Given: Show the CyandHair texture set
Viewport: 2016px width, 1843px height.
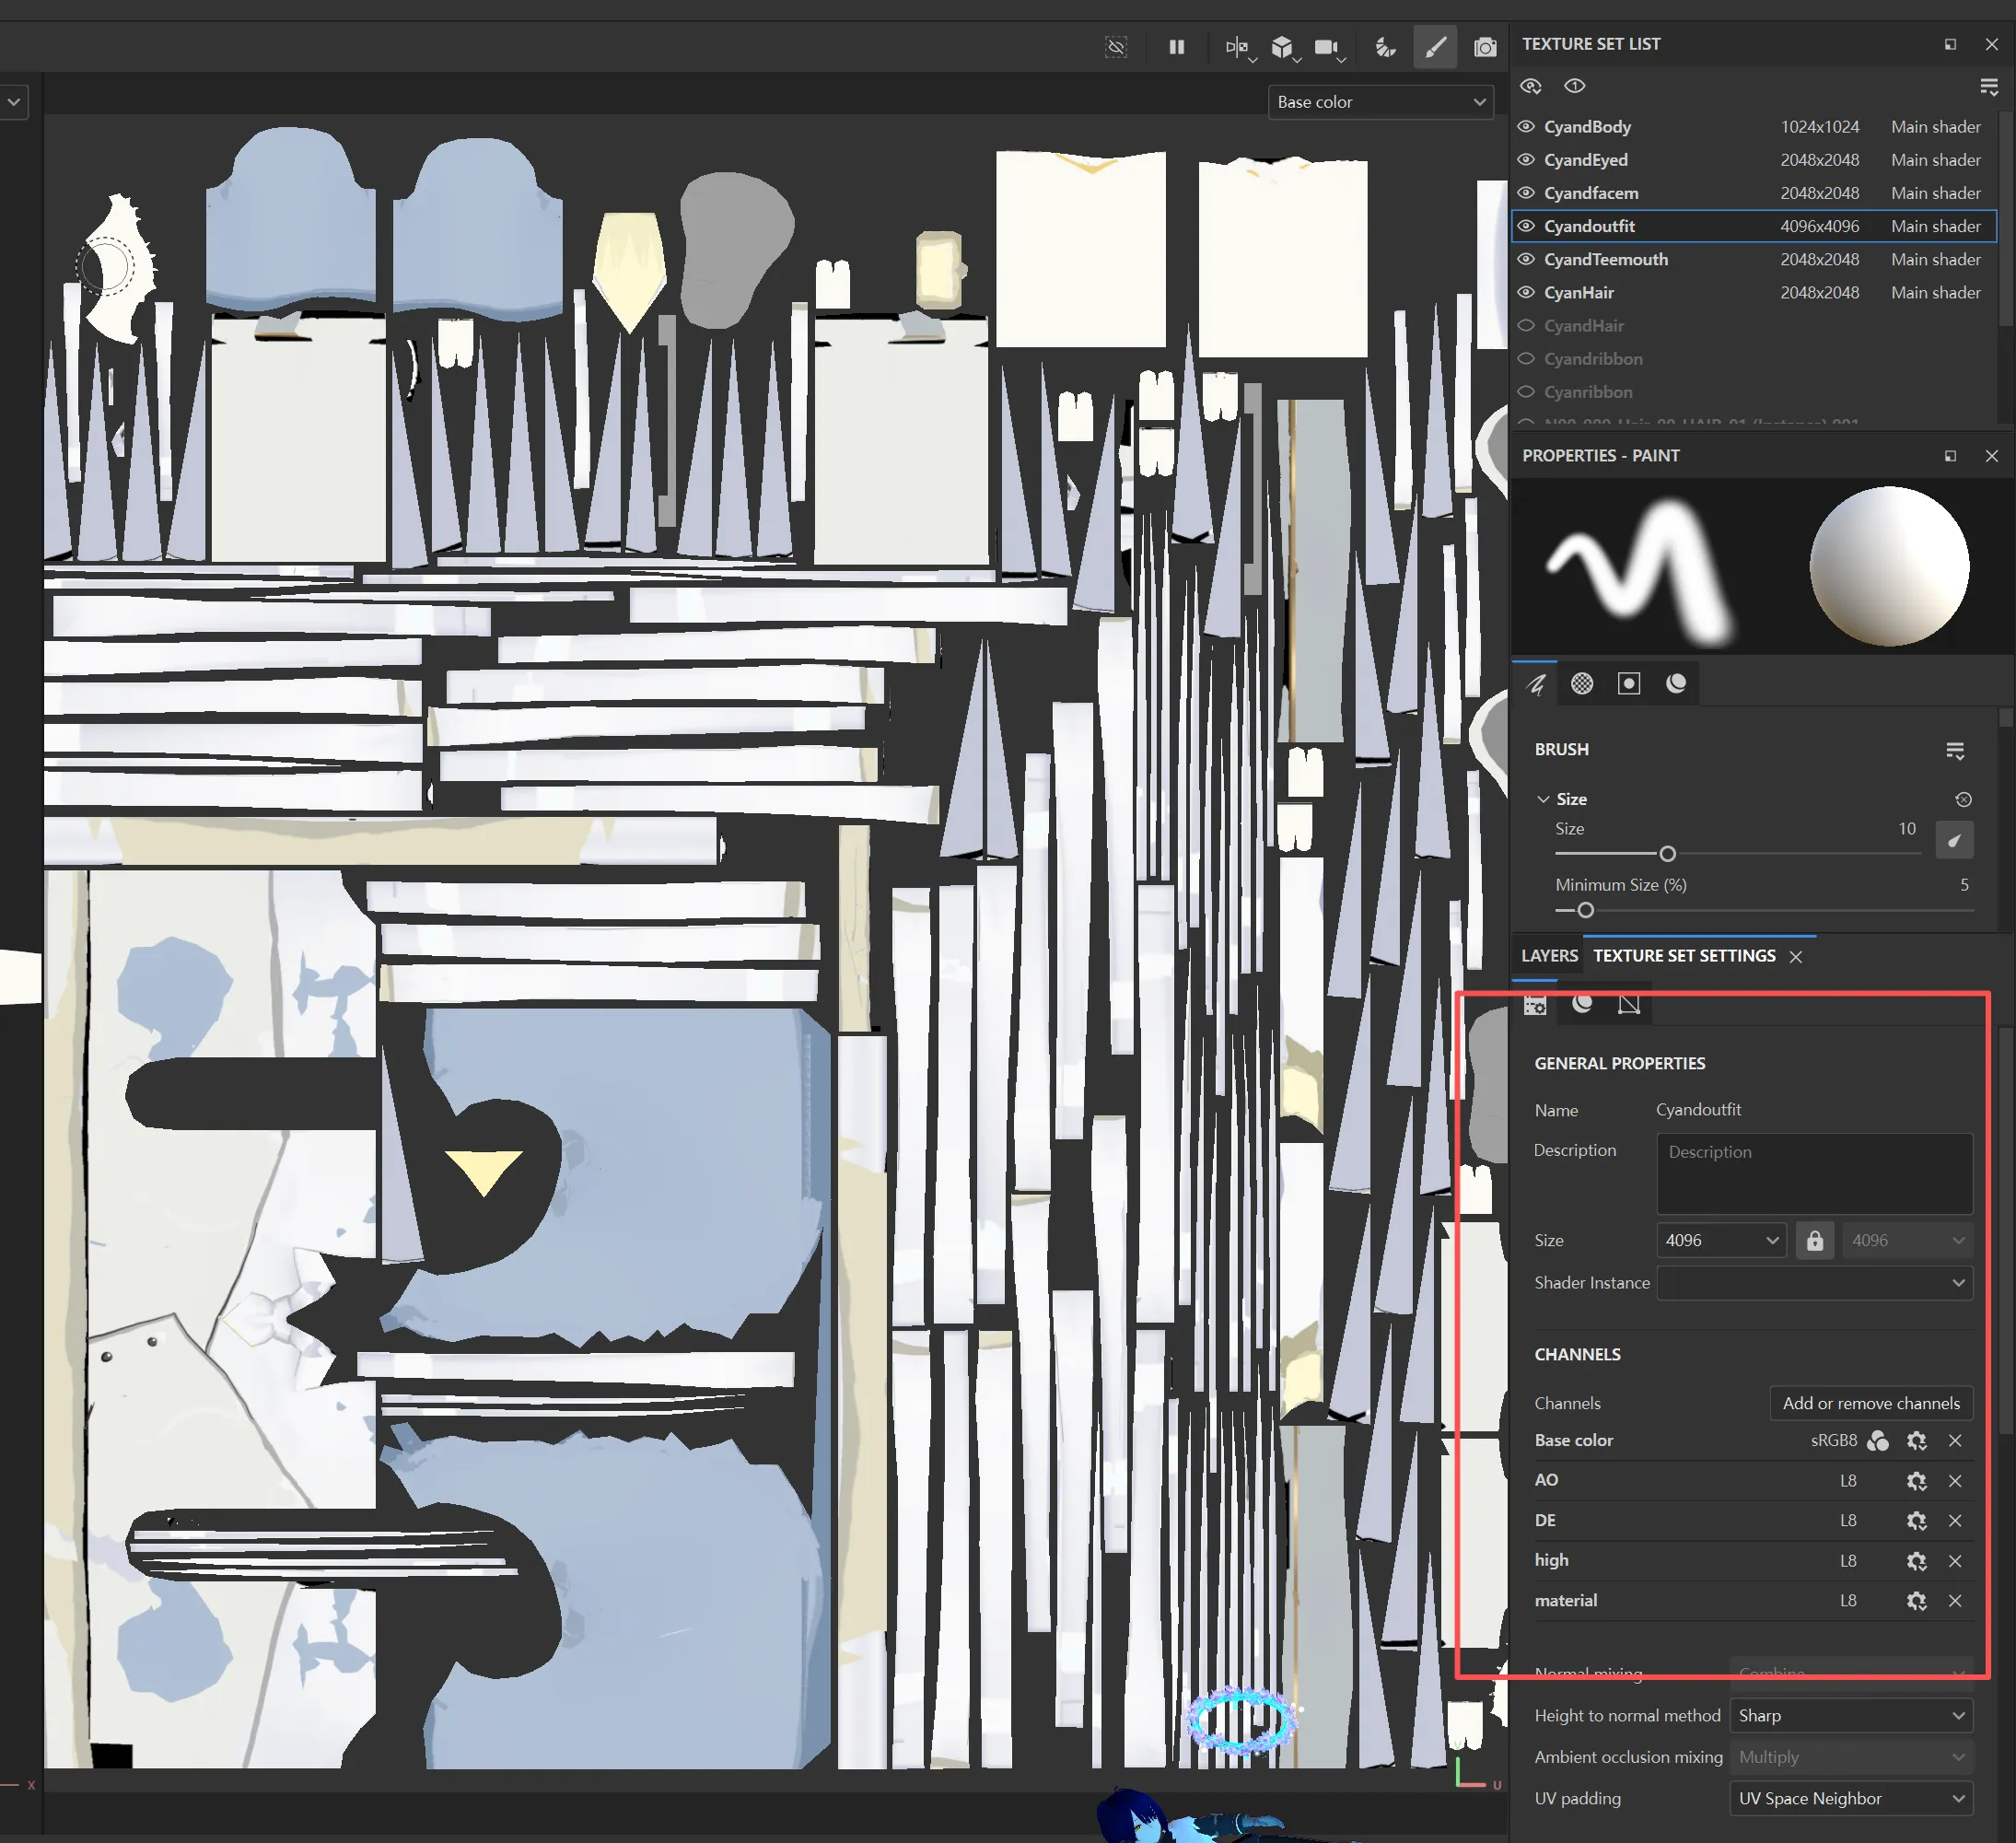Looking at the screenshot, I should [1526, 326].
